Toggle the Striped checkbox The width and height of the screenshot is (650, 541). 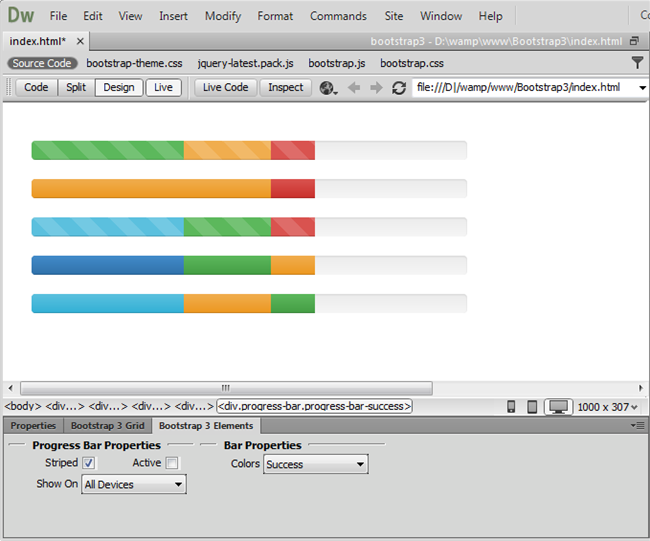tap(89, 463)
